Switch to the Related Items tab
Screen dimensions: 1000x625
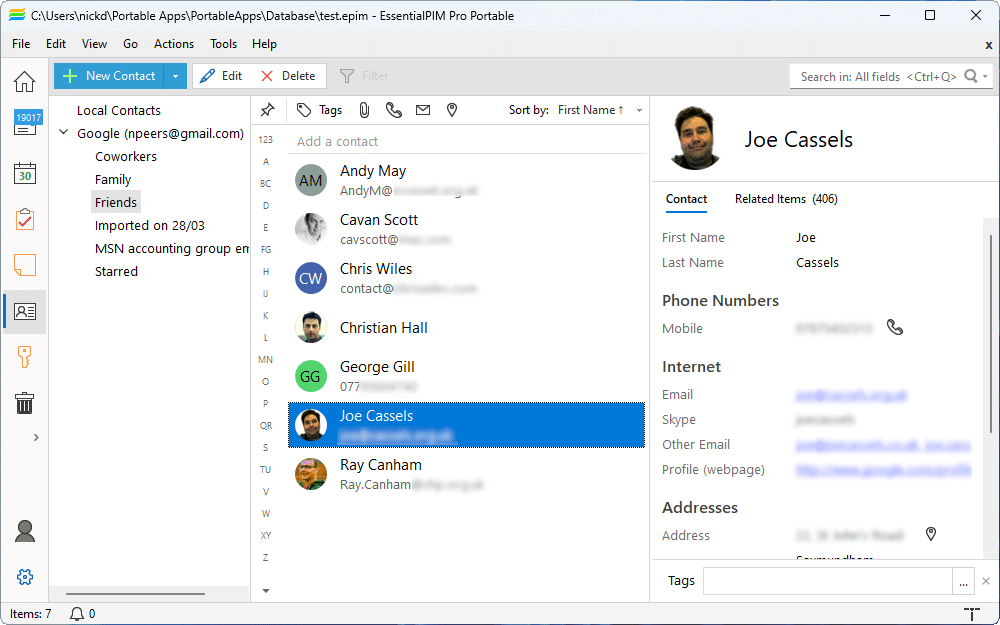[785, 199]
